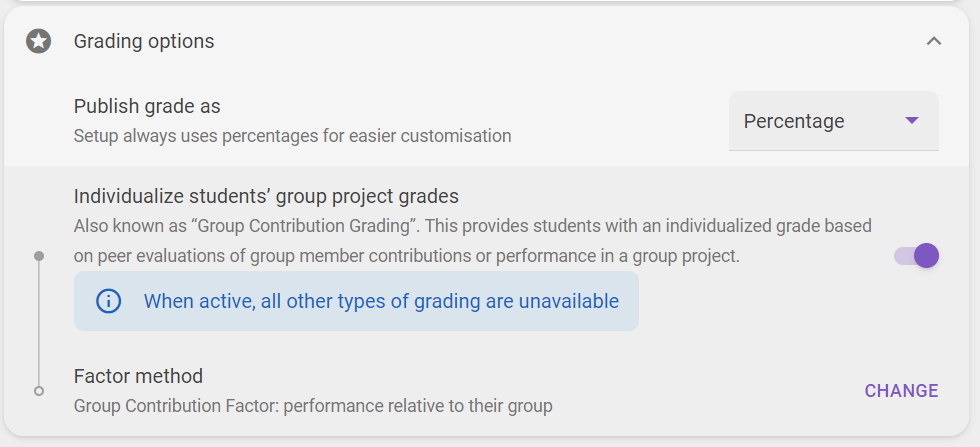Click 'Setup always uses percentages' helper text

click(292, 136)
